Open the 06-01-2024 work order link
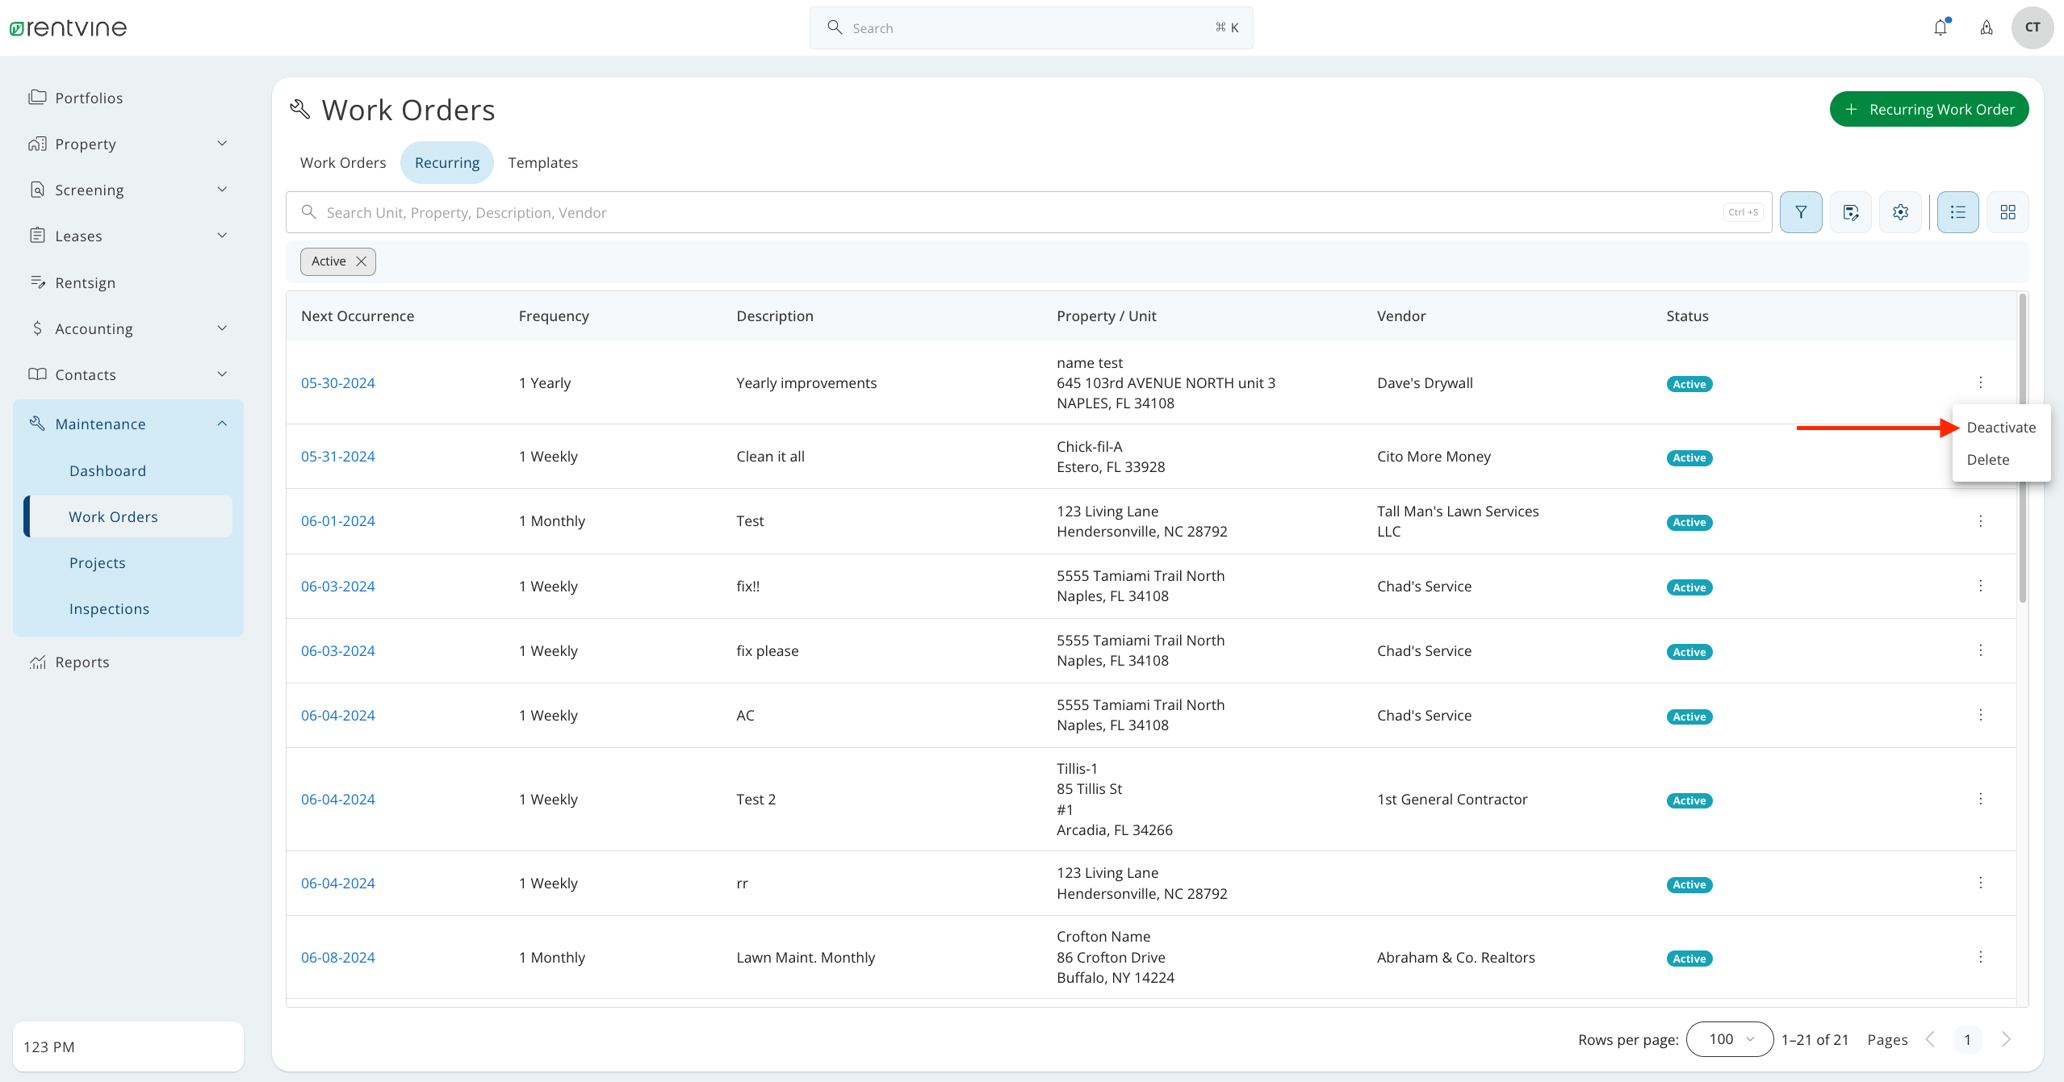This screenshot has width=2064, height=1082. click(x=338, y=521)
